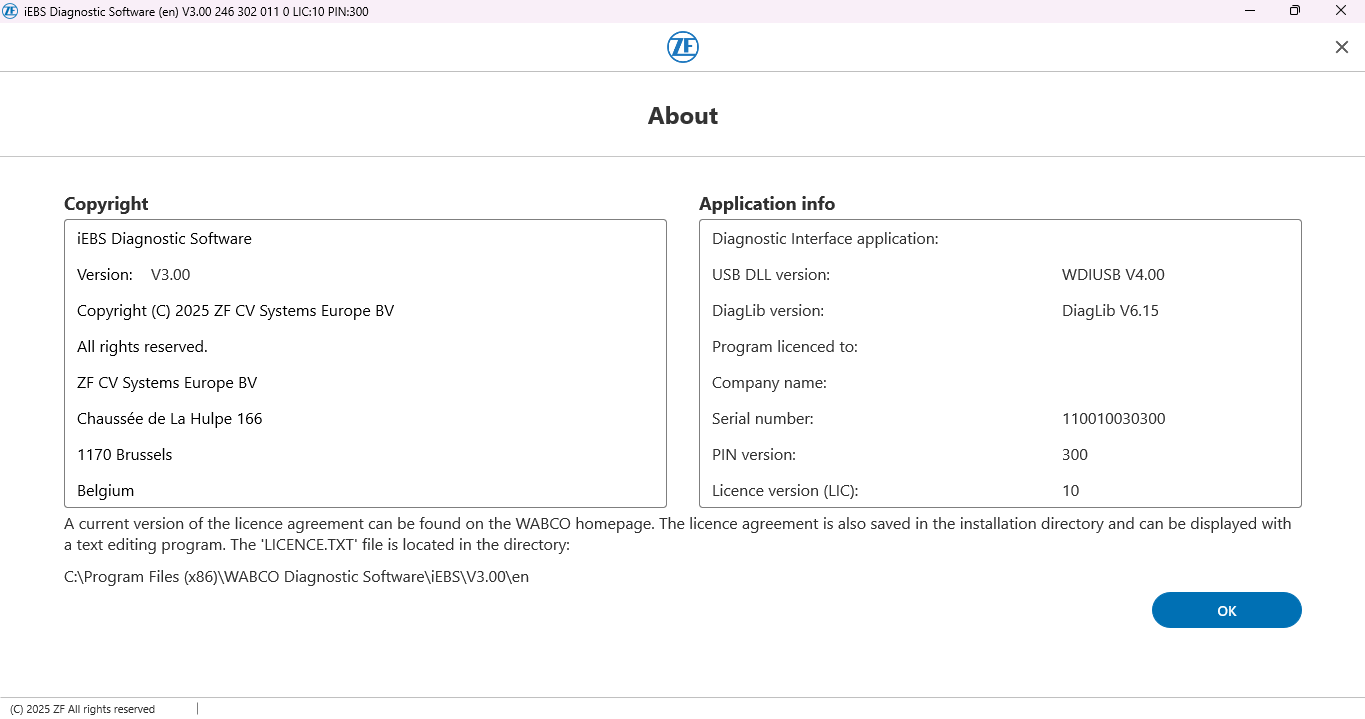1365x719 pixels.
Task: Click the Copyright section heading
Action: click(x=106, y=204)
